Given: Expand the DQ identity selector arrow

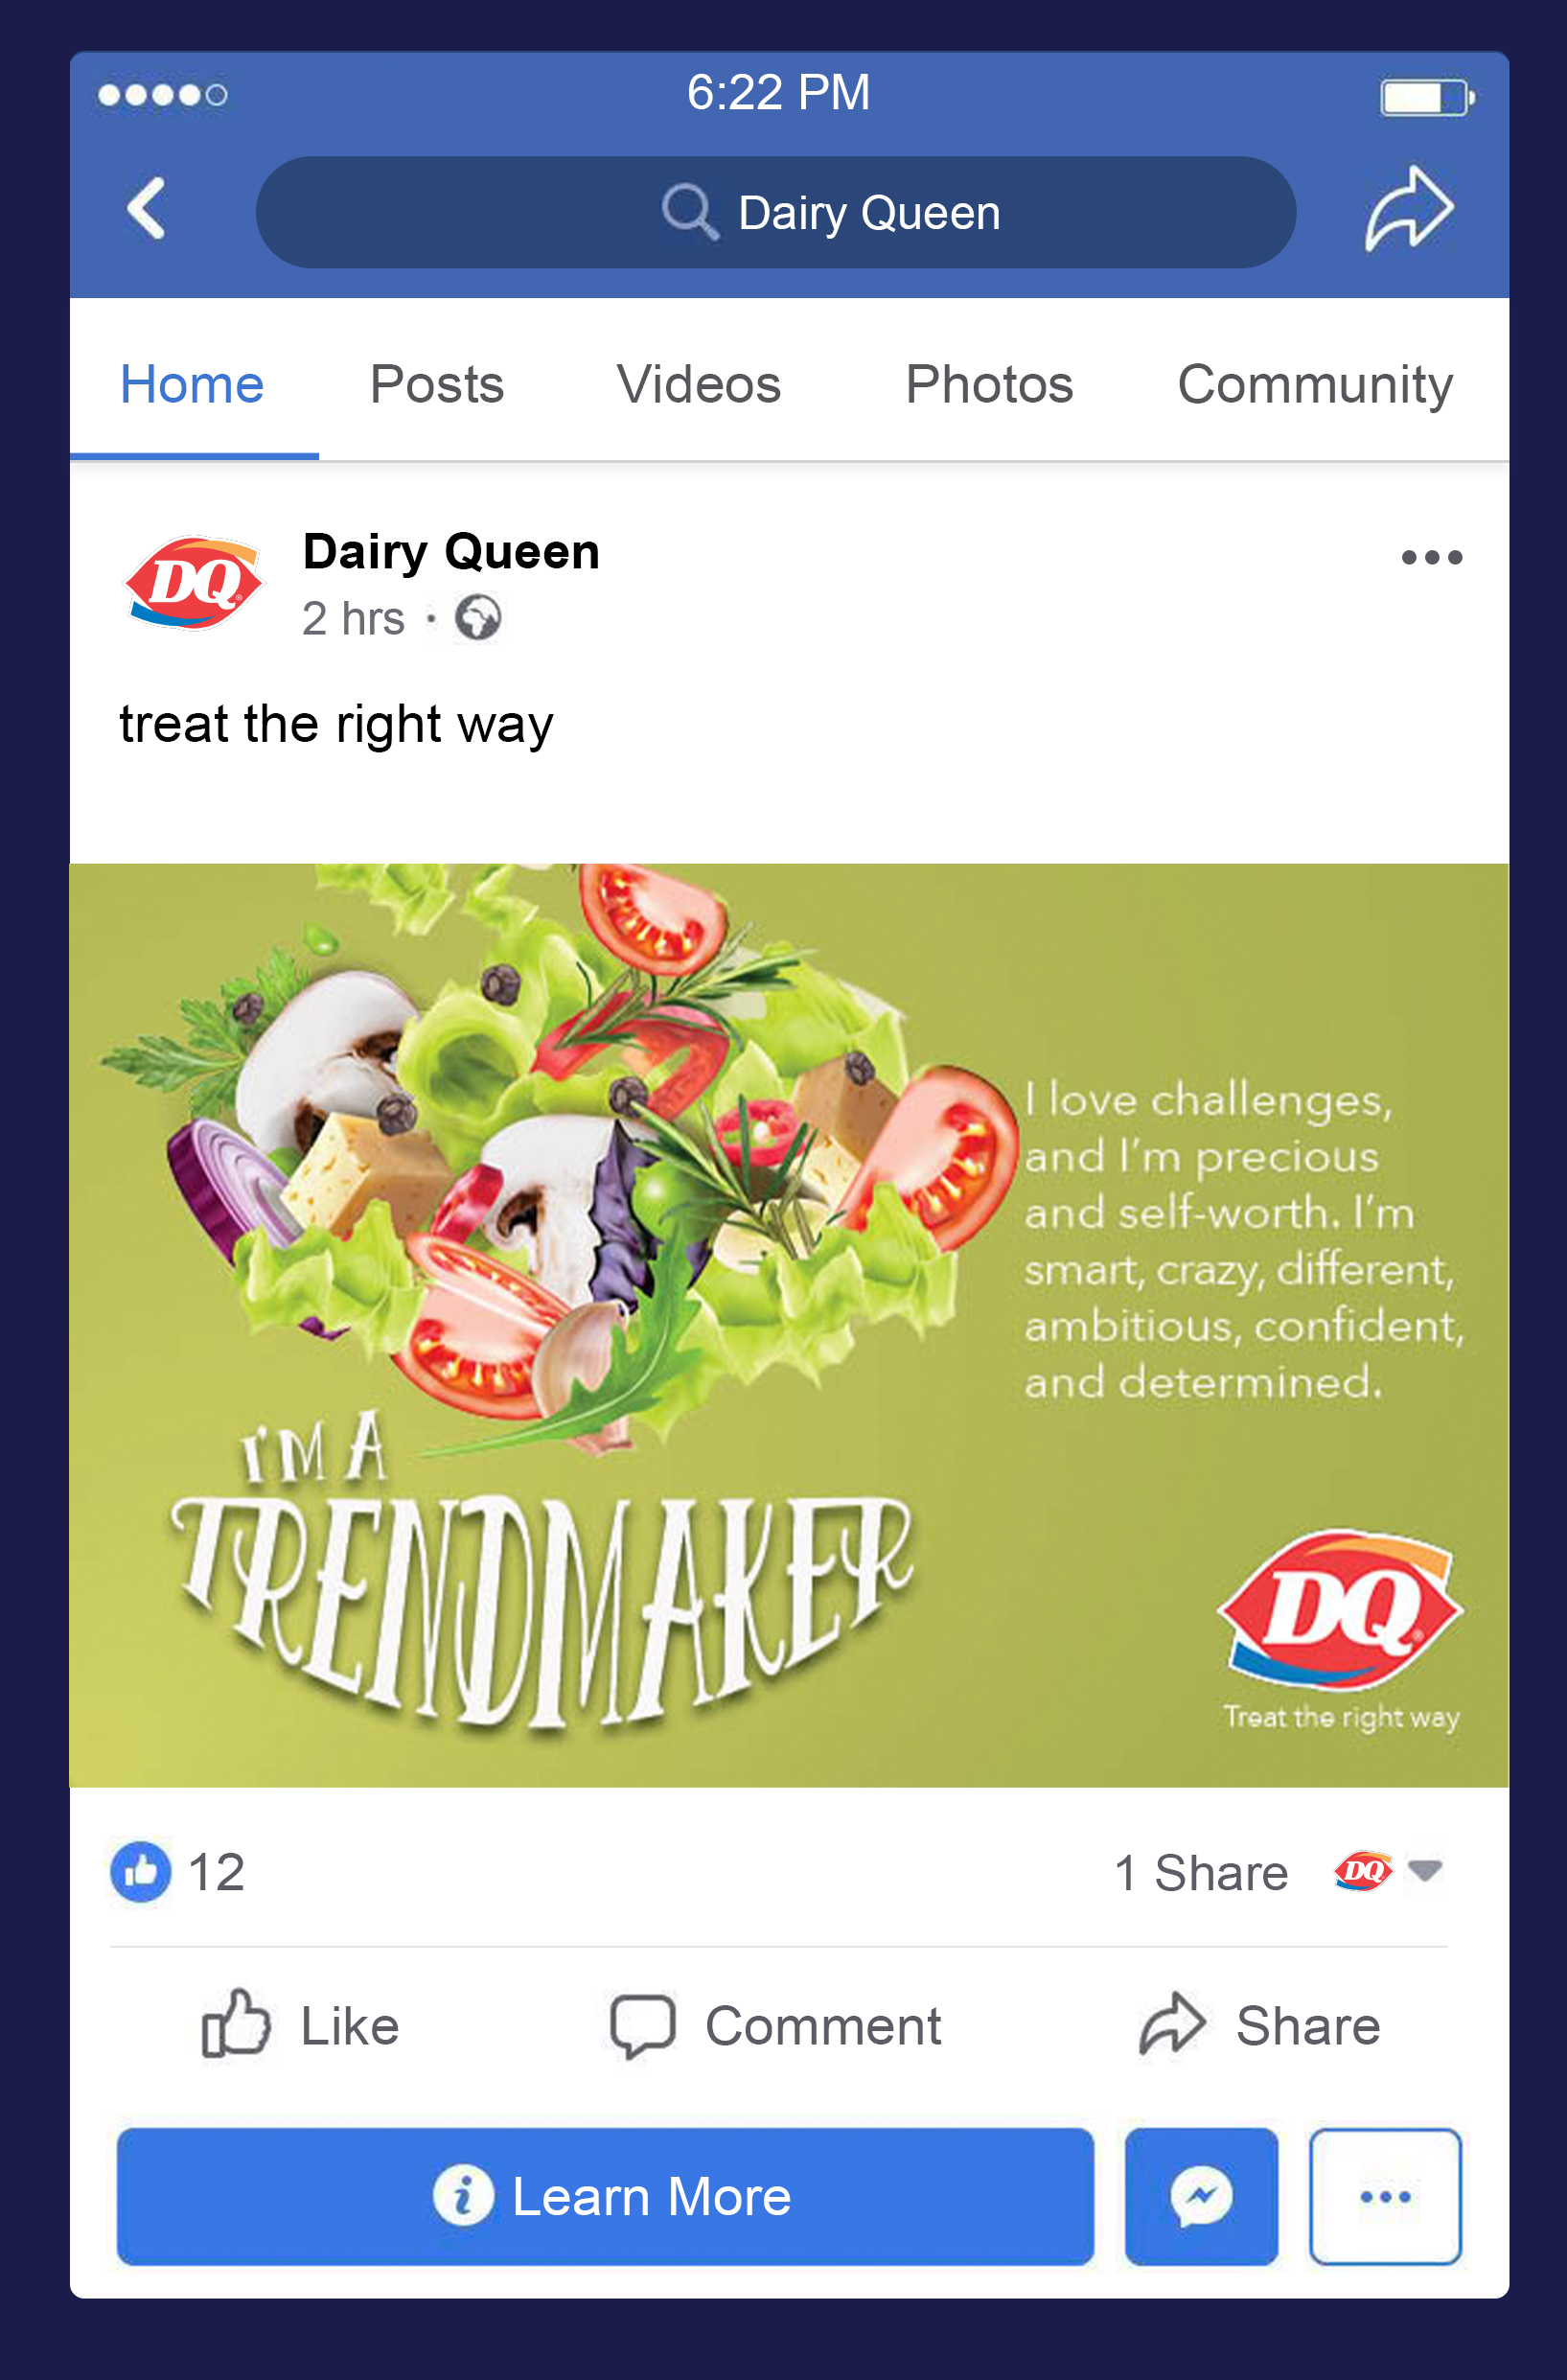Looking at the screenshot, I should click(x=1424, y=1869).
